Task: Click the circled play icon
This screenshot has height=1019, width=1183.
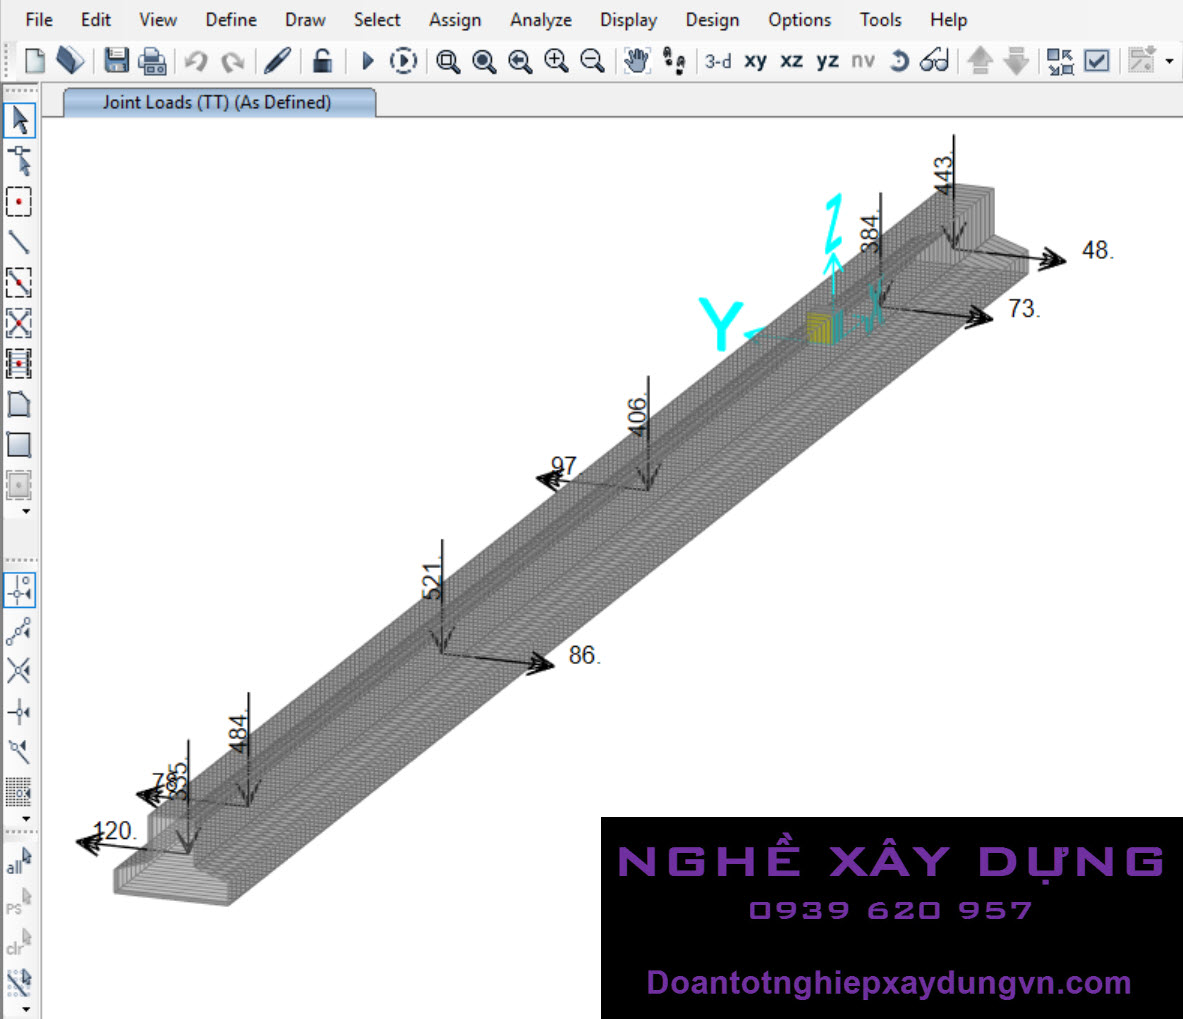Action: coord(403,60)
